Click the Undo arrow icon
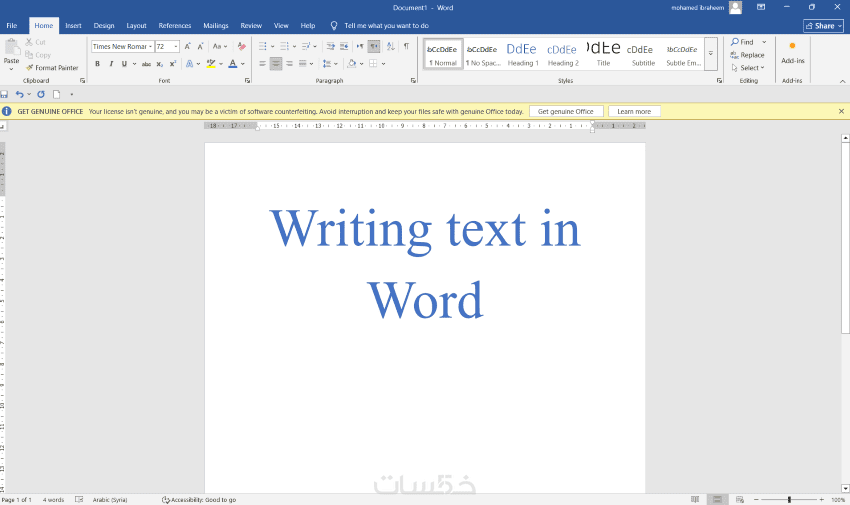 [19, 94]
